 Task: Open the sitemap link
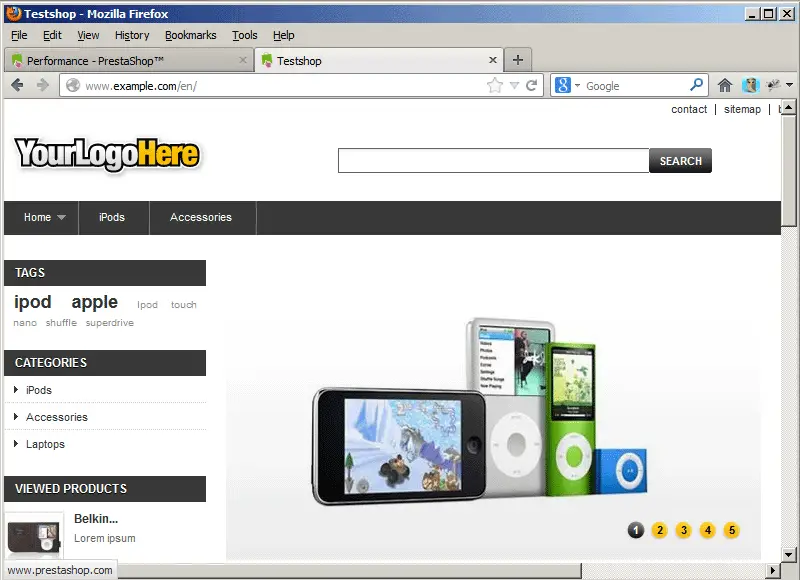pos(742,109)
